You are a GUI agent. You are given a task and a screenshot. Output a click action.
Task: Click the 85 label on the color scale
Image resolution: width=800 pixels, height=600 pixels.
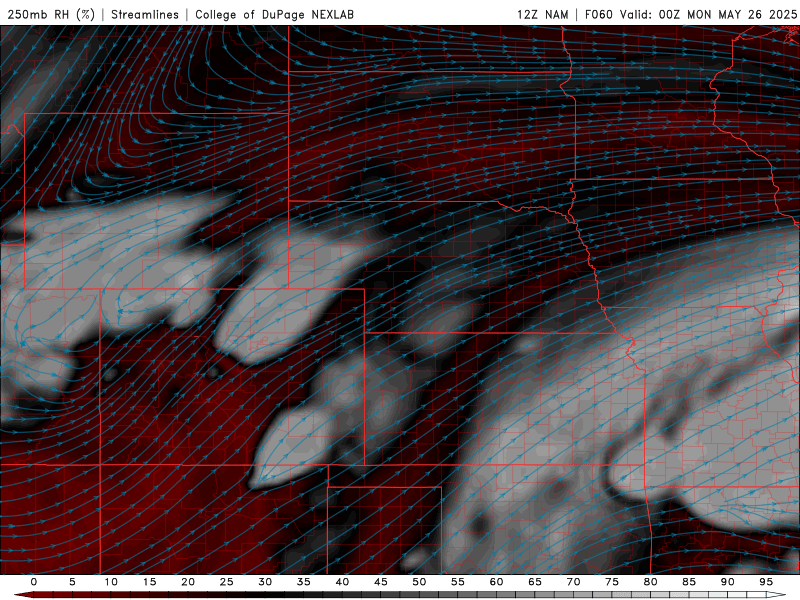tap(689, 582)
